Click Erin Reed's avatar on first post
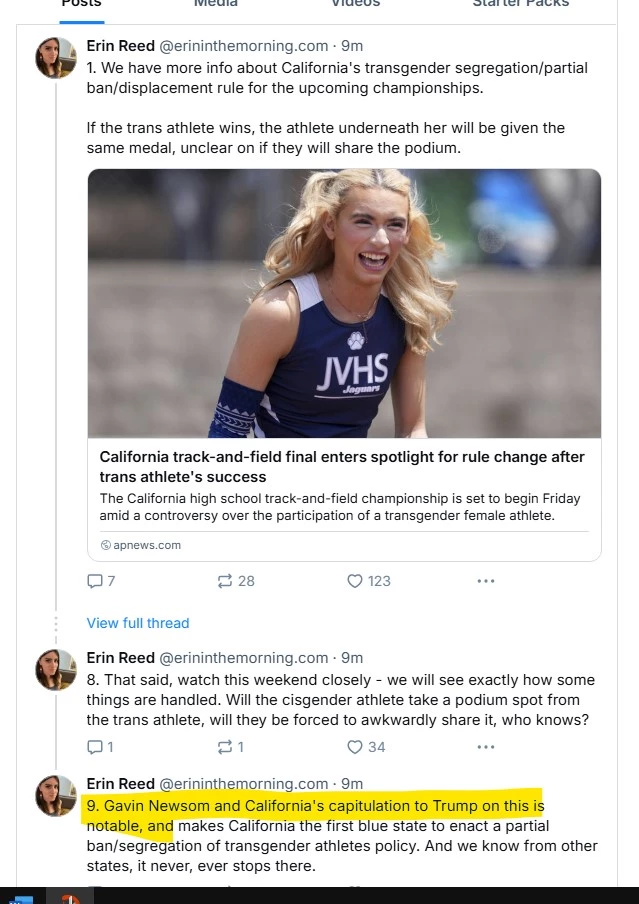Image resolution: width=639 pixels, height=904 pixels. [x=56, y=57]
